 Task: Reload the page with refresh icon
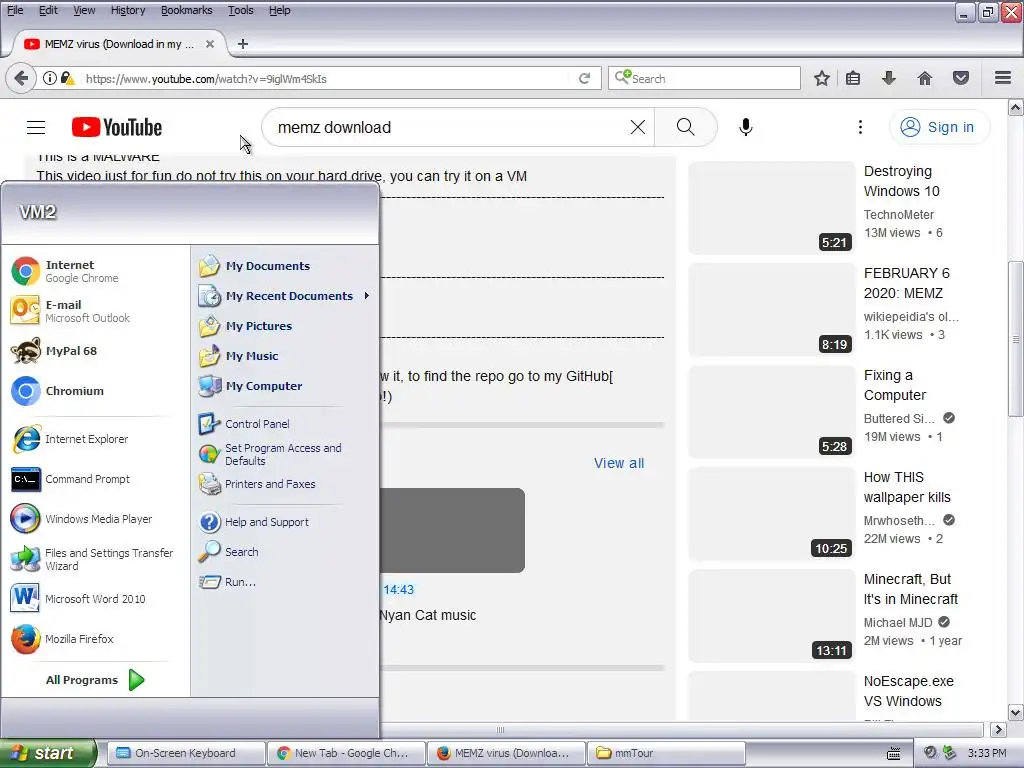click(584, 78)
